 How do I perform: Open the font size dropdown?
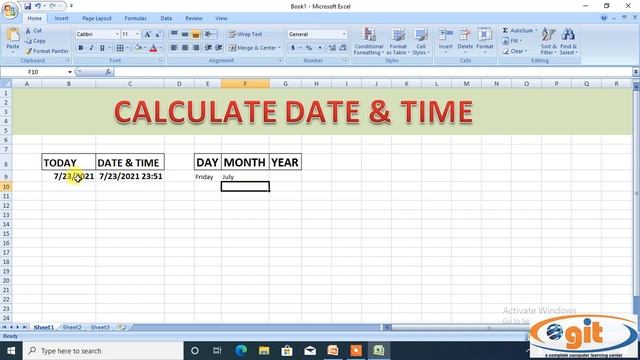pyautogui.click(x=137, y=34)
